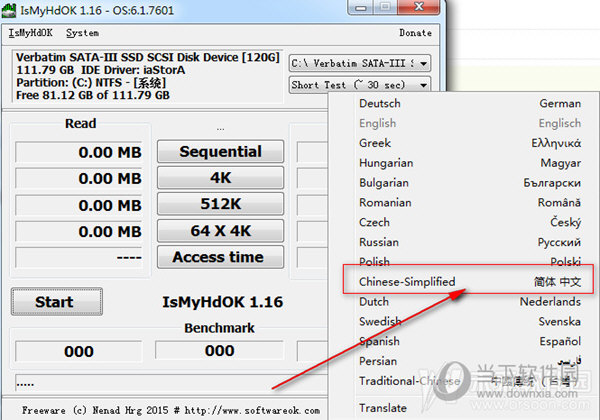This screenshot has width=600, height=420.
Task: Minimize the IsMyHdOK window
Action: click(360, 7)
